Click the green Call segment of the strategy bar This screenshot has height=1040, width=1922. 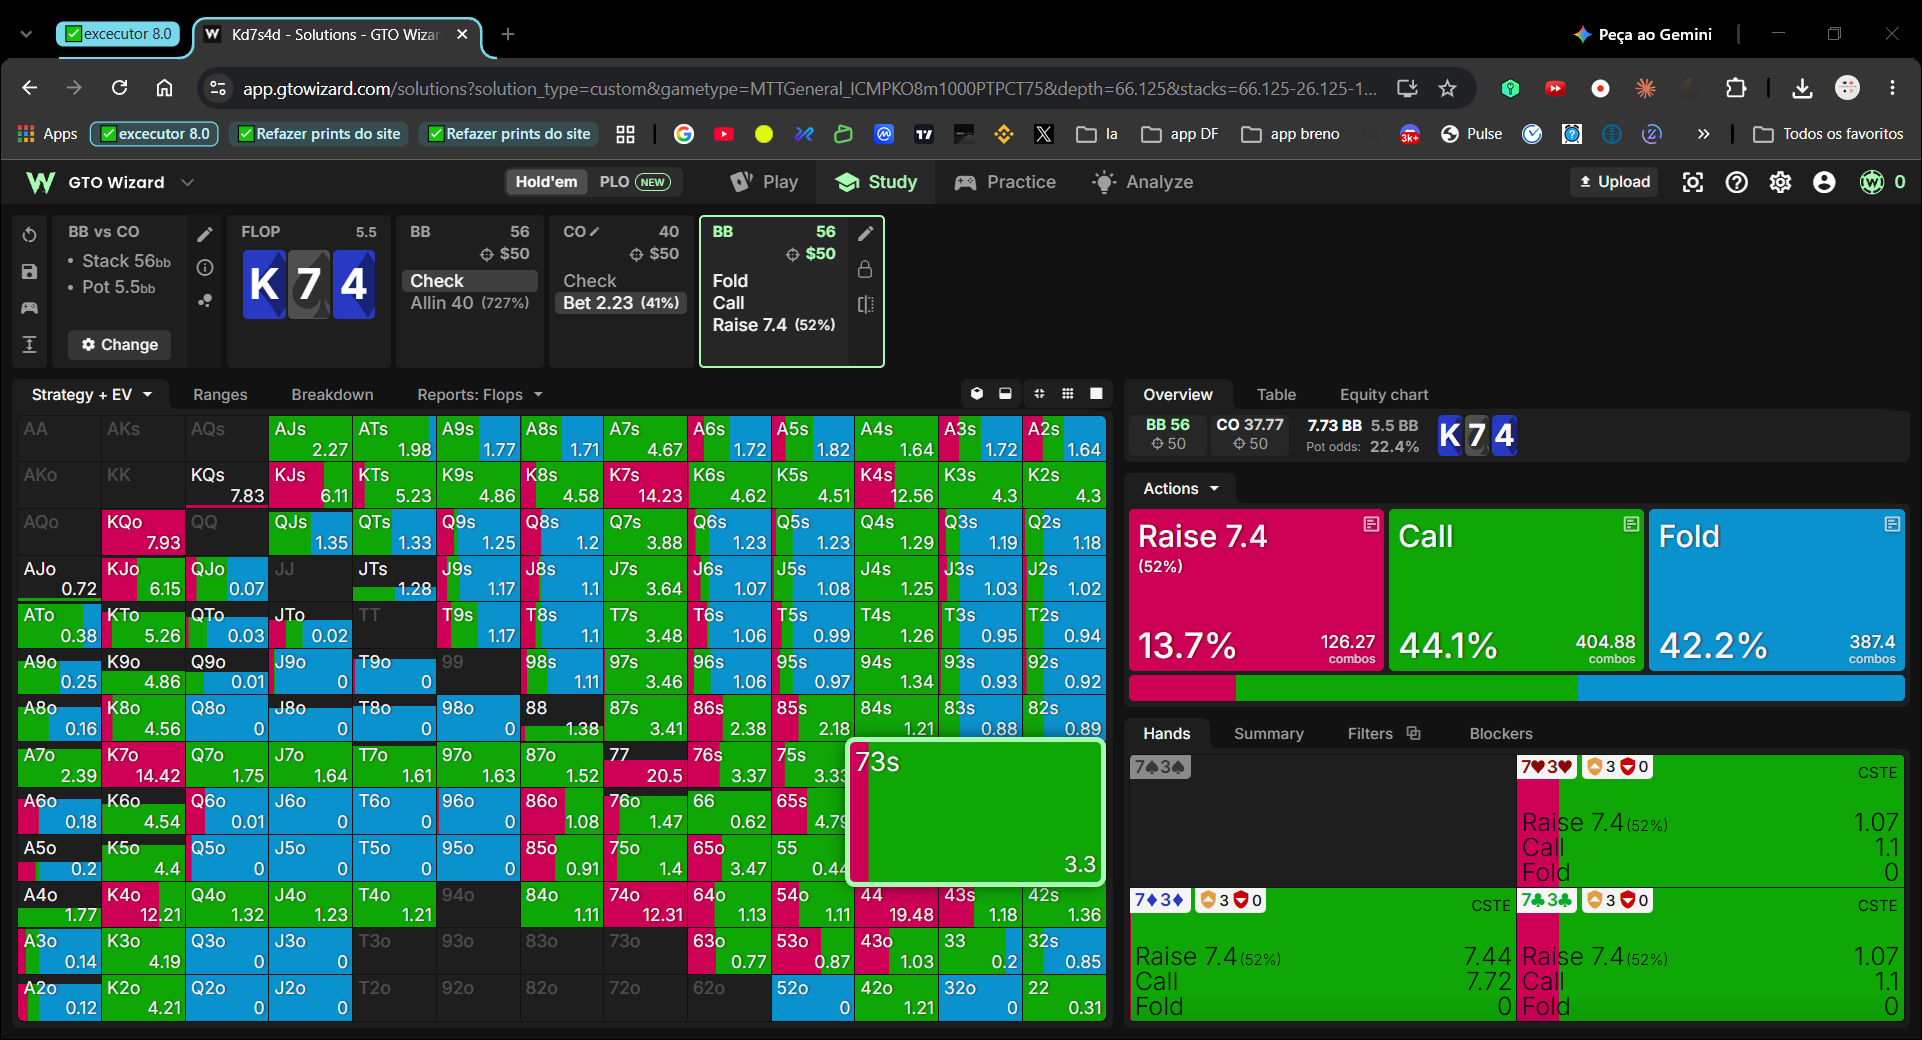point(1406,688)
